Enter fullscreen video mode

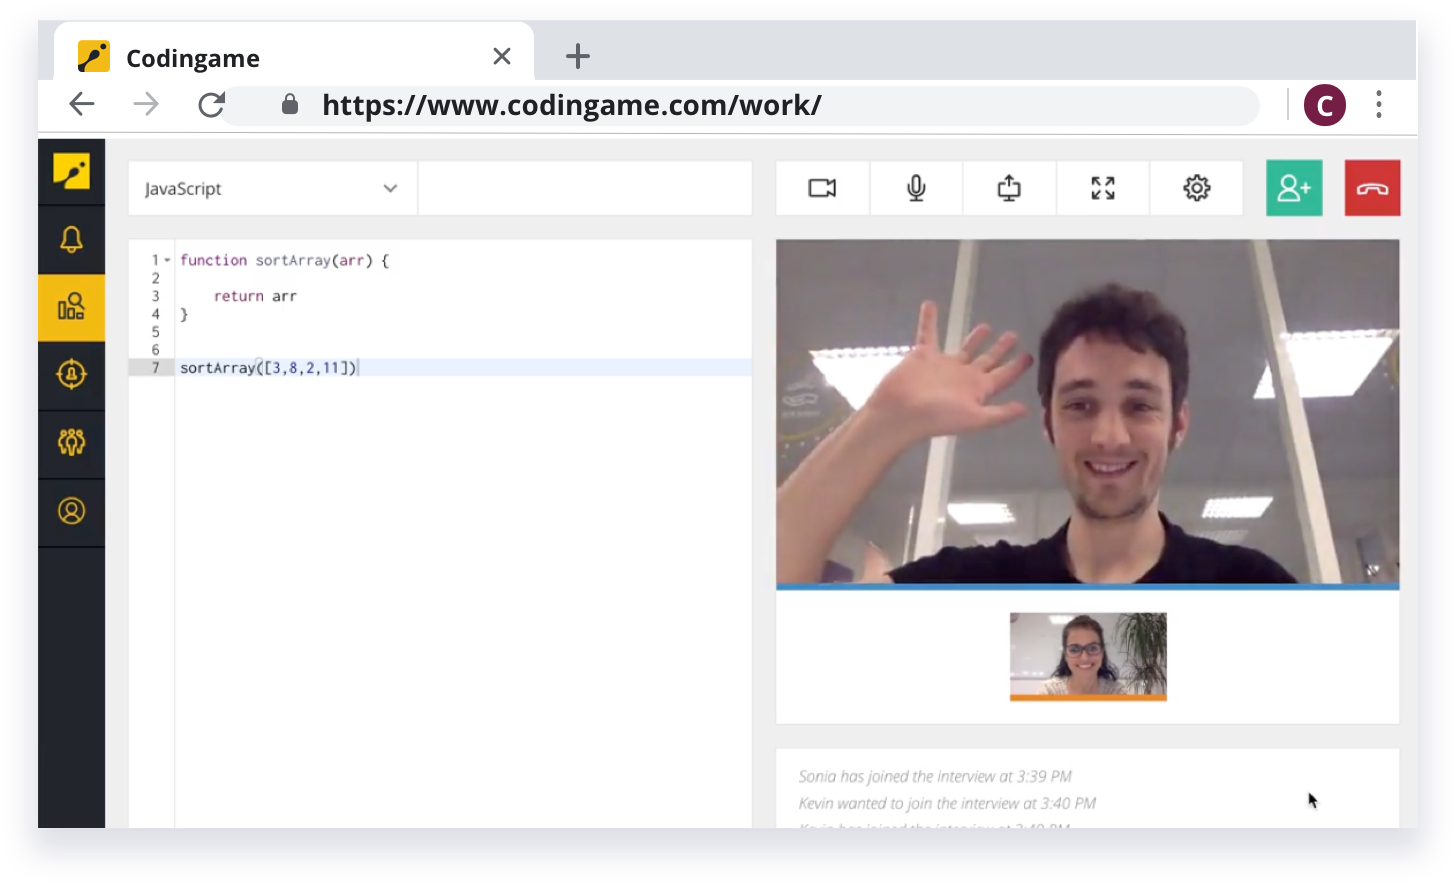coord(1103,188)
